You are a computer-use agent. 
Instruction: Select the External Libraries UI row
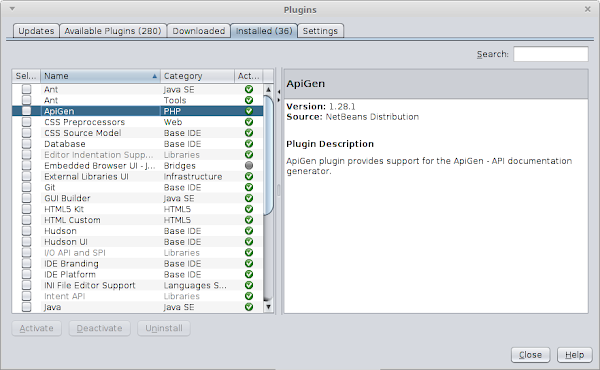tap(137, 176)
